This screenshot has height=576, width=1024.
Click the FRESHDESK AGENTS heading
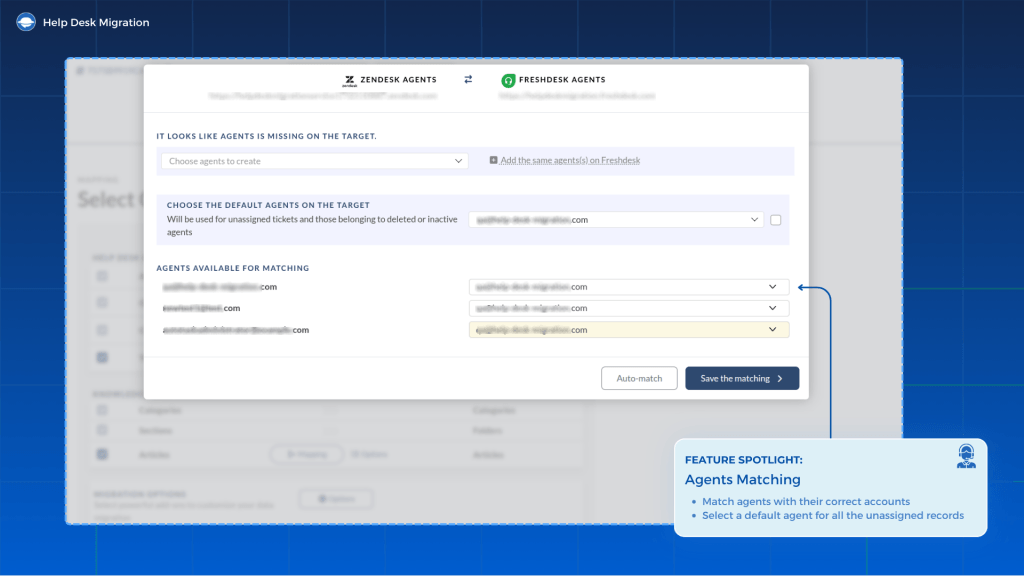point(562,80)
